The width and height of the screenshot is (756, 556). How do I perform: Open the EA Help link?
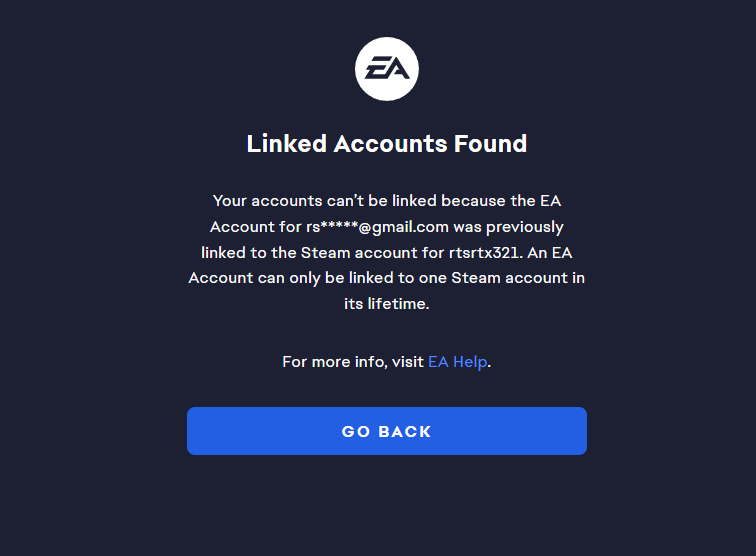click(457, 362)
